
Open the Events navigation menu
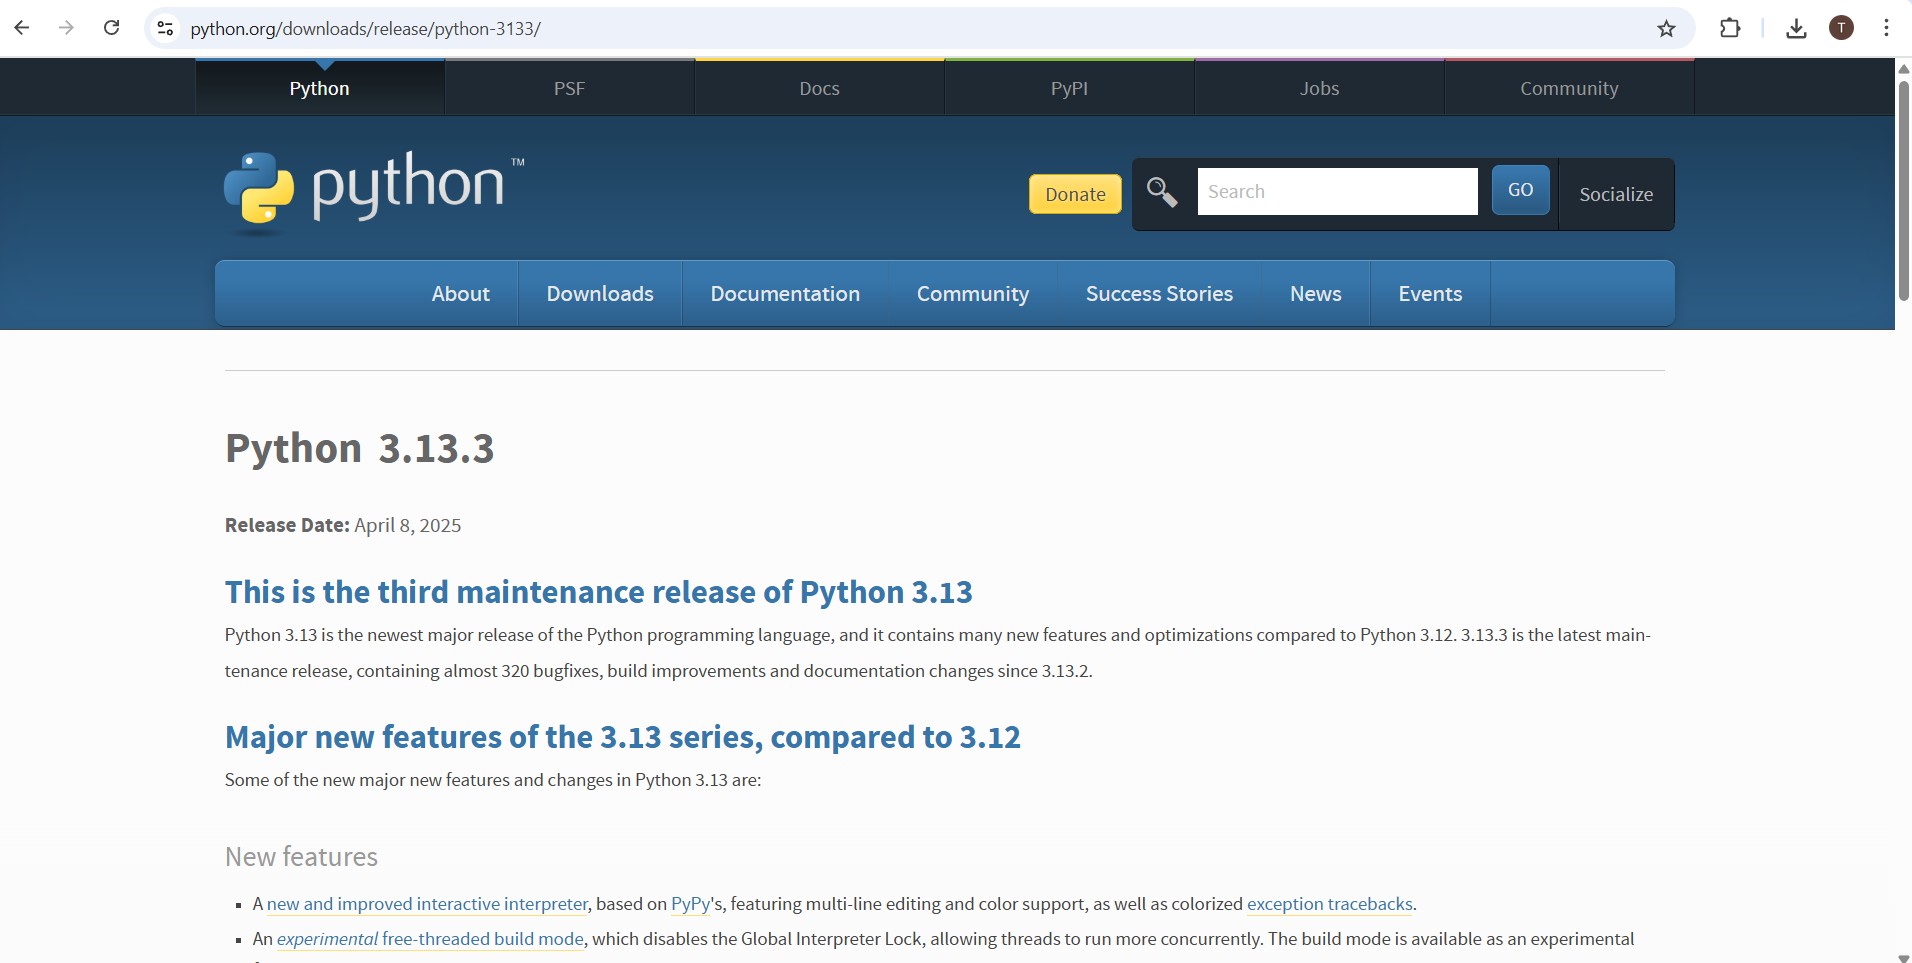pos(1430,294)
